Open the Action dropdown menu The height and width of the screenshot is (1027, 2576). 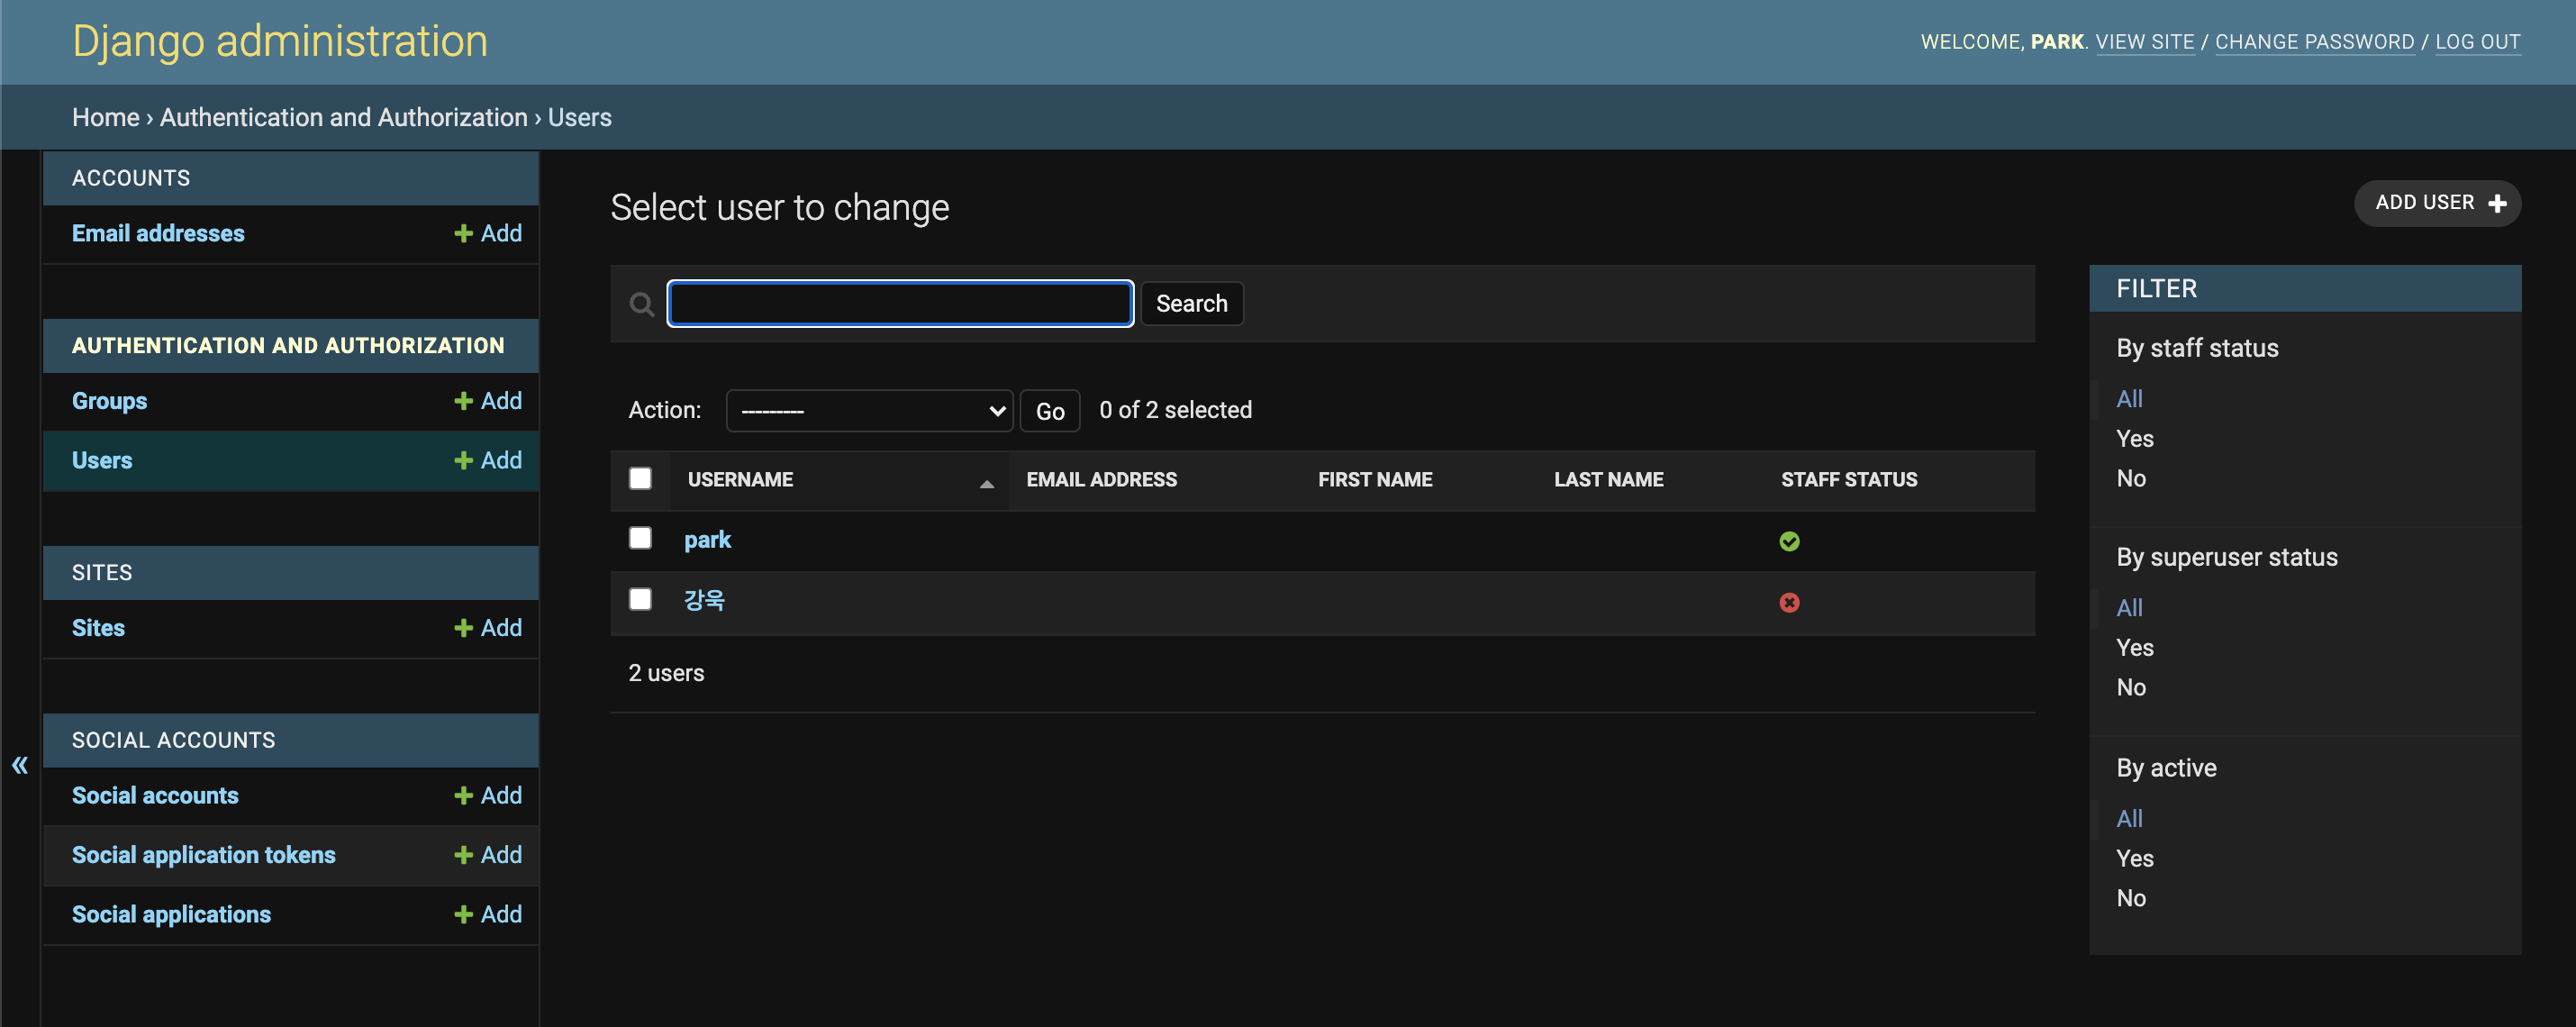(x=869, y=411)
